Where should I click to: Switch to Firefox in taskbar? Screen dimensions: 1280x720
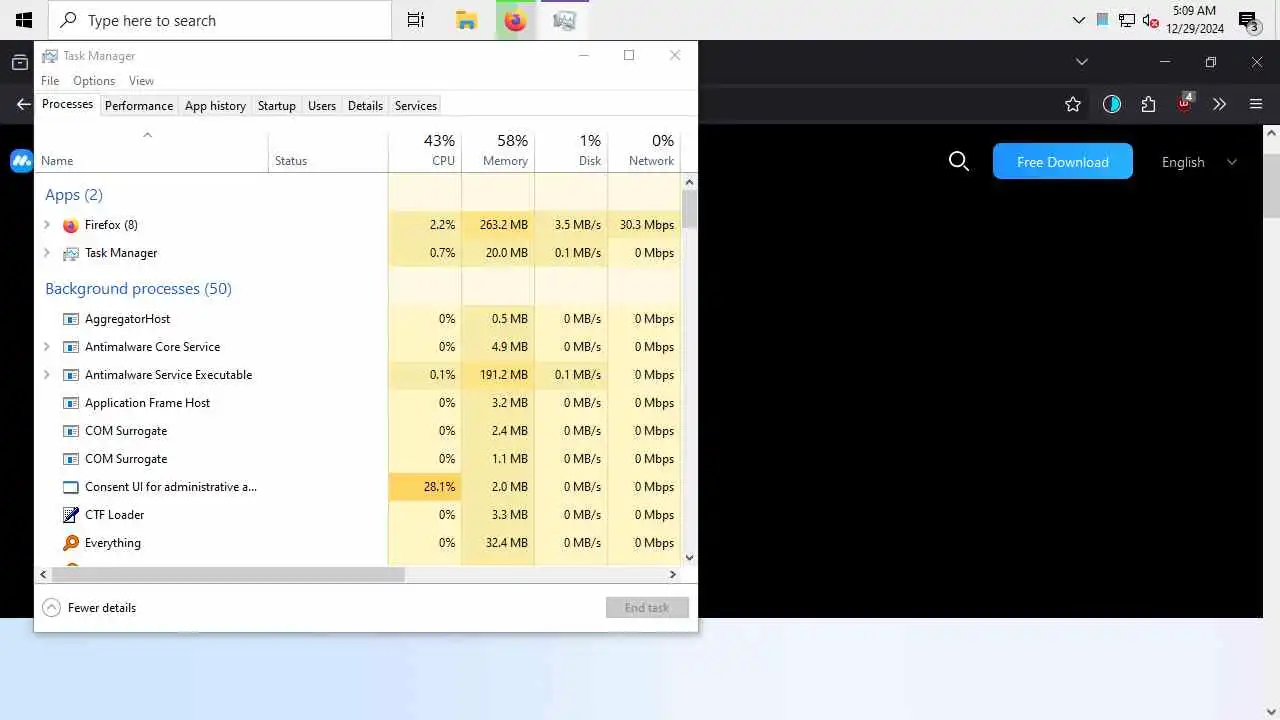(x=515, y=20)
